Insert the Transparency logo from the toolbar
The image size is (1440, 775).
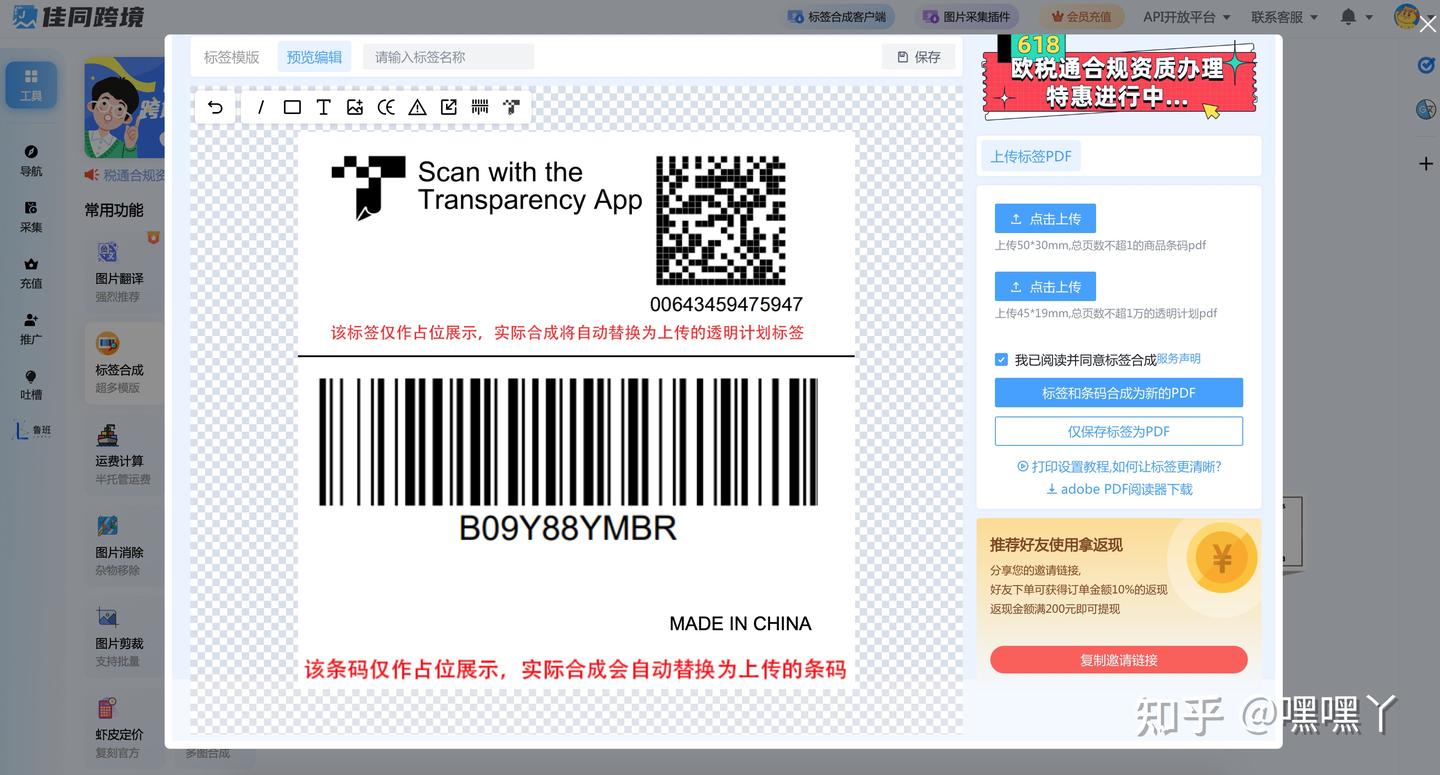(511, 107)
